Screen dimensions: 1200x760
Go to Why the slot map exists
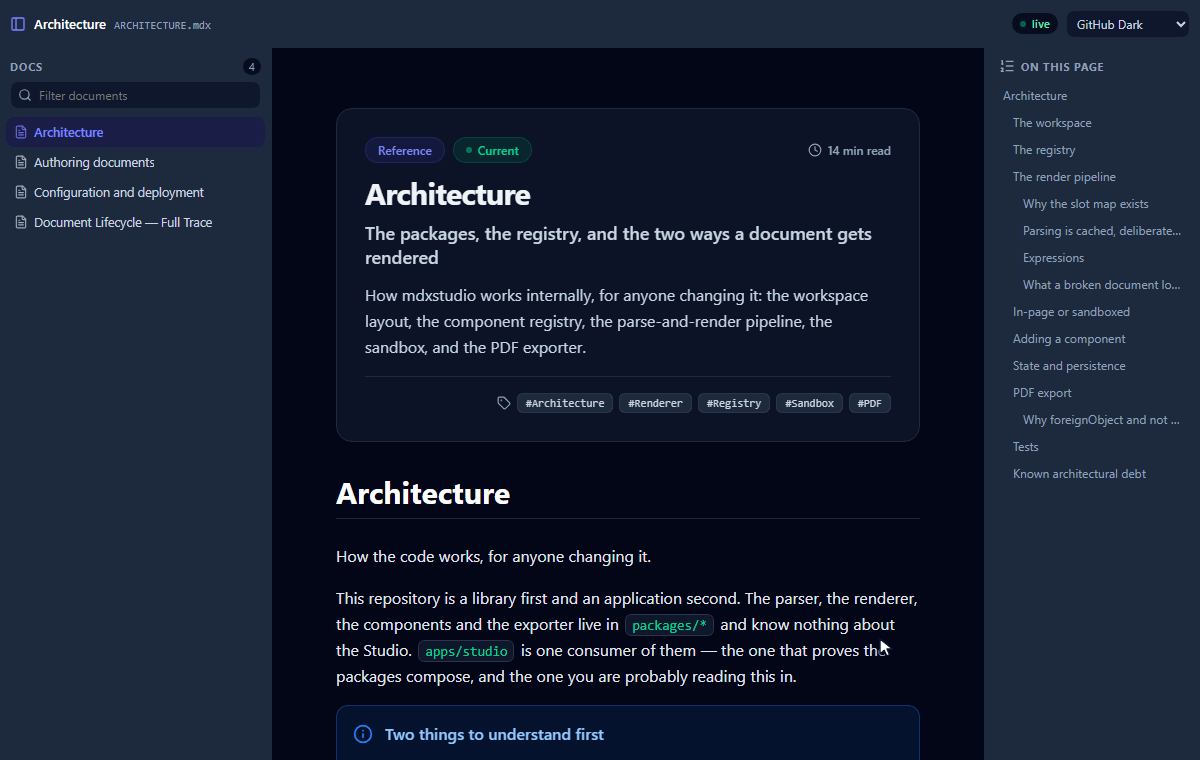1086,204
